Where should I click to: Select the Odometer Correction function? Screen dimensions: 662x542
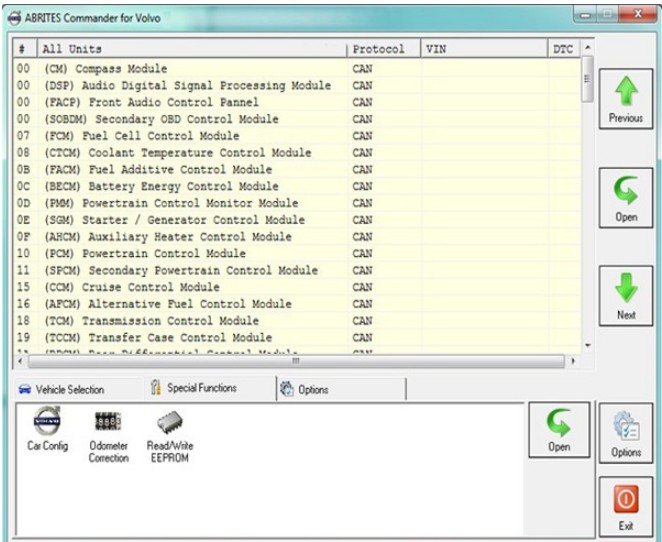(109, 437)
